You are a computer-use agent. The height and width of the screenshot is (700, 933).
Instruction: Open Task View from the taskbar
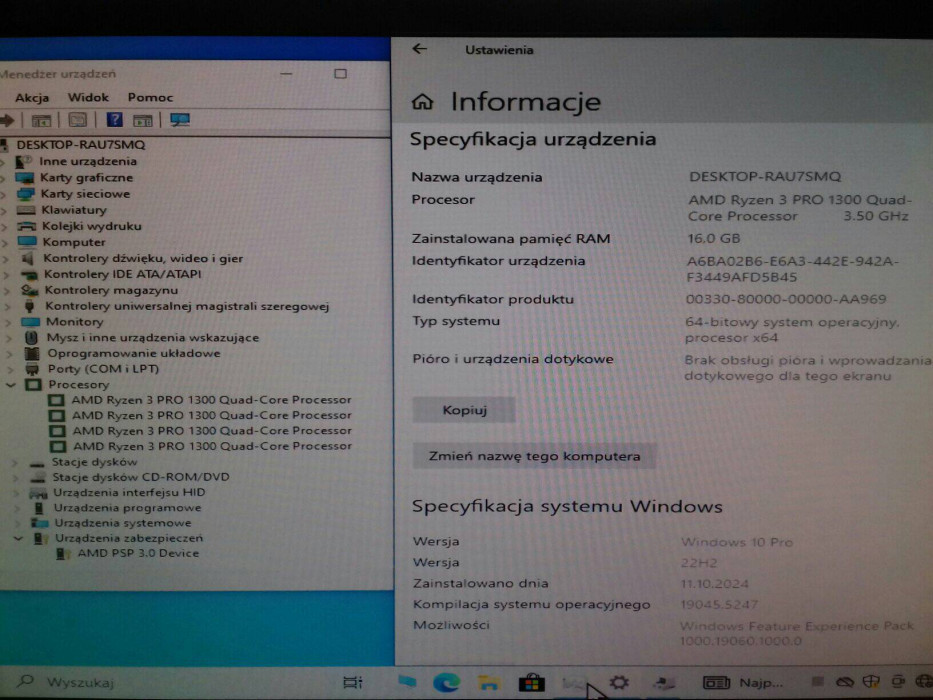click(x=353, y=682)
